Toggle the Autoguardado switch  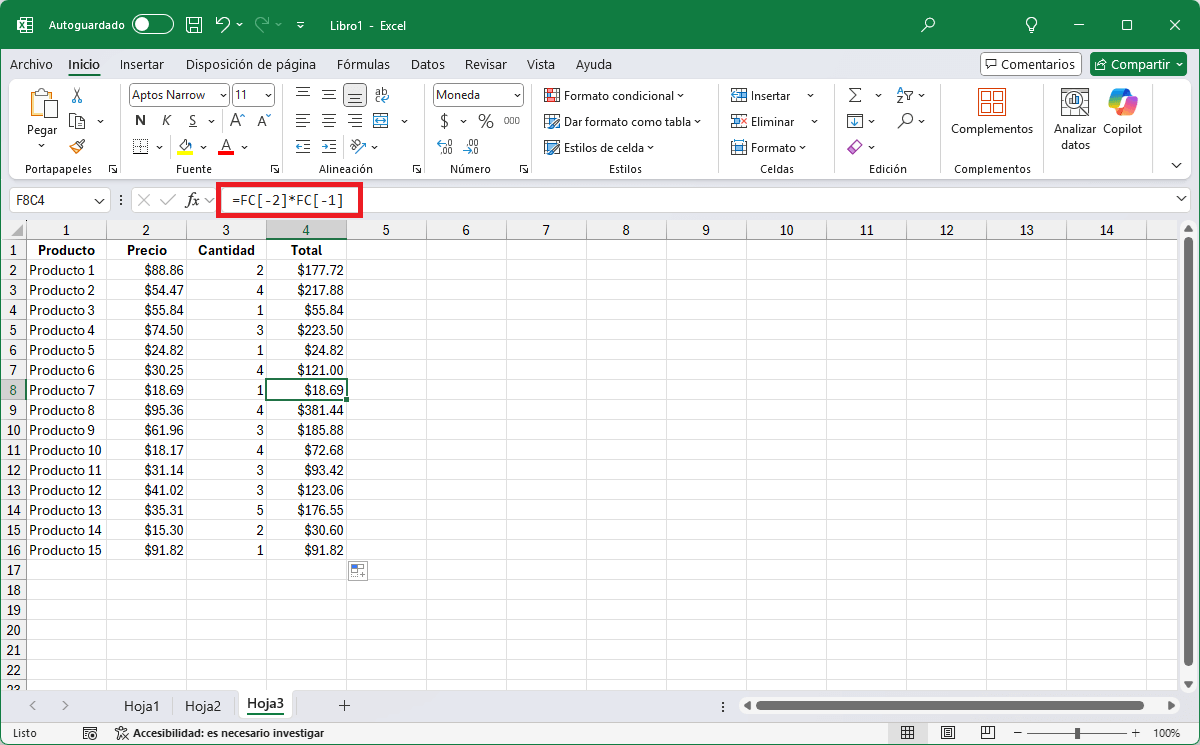coord(153,24)
